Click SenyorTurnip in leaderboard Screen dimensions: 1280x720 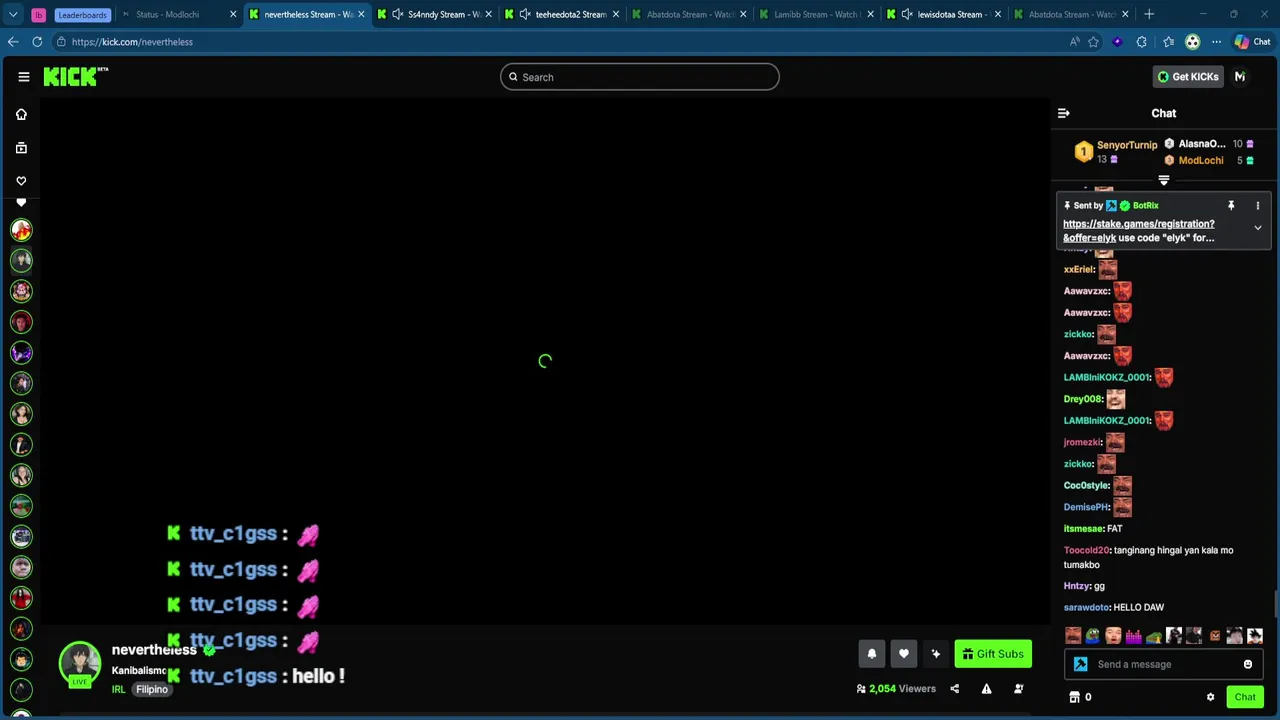coord(1127,145)
